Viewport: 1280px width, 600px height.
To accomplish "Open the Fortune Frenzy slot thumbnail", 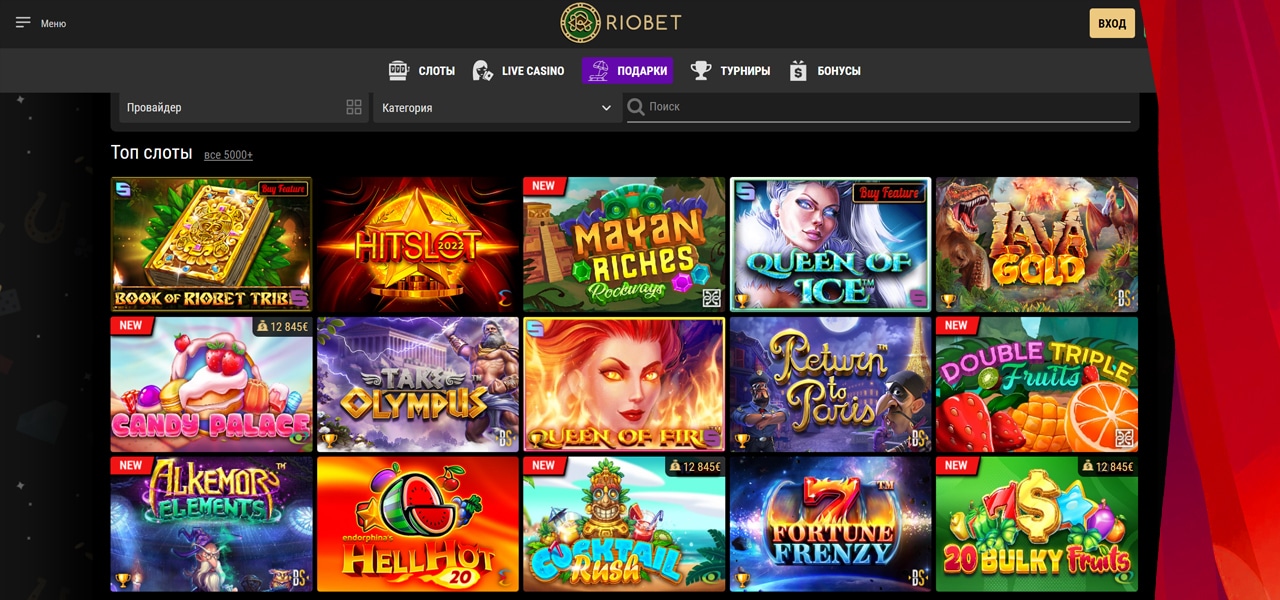I will click(830, 523).
